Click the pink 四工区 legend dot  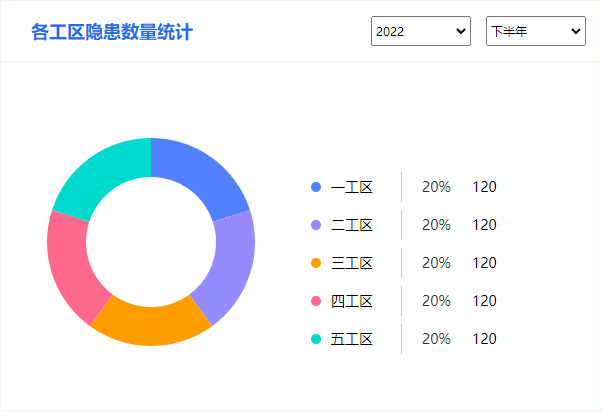tap(316, 301)
